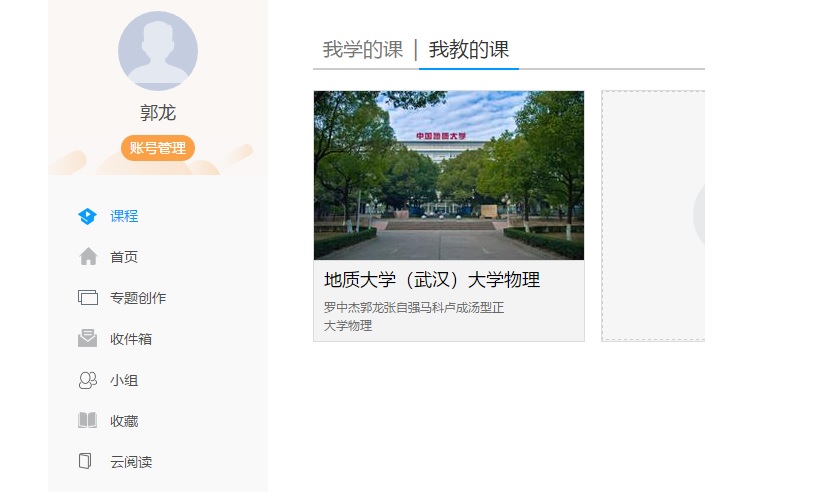819x492 pixels.
Task: Click the 大学物理 subtitle under the course
Action: coord(348,326)
